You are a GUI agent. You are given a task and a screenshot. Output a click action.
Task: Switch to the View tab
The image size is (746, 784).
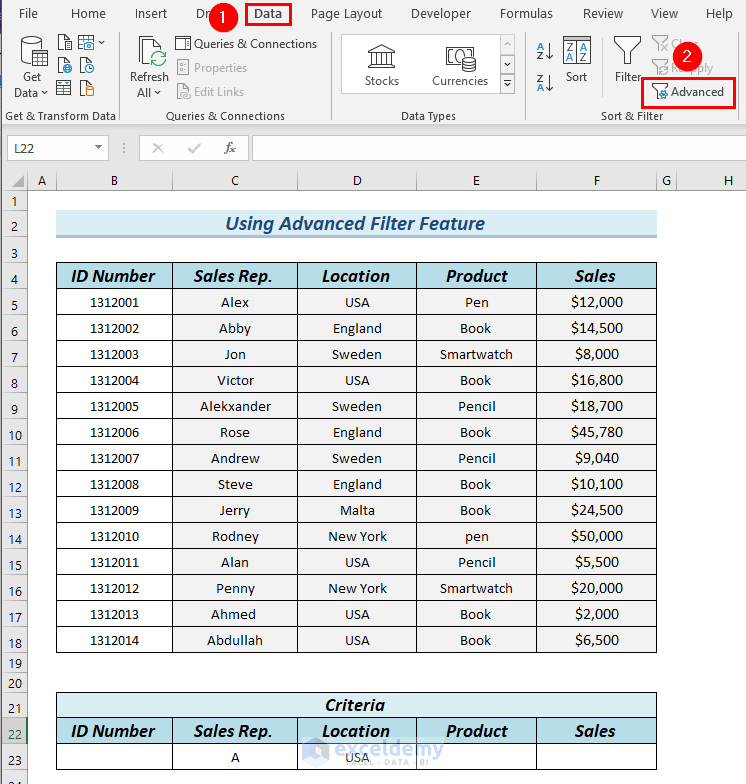664,14
